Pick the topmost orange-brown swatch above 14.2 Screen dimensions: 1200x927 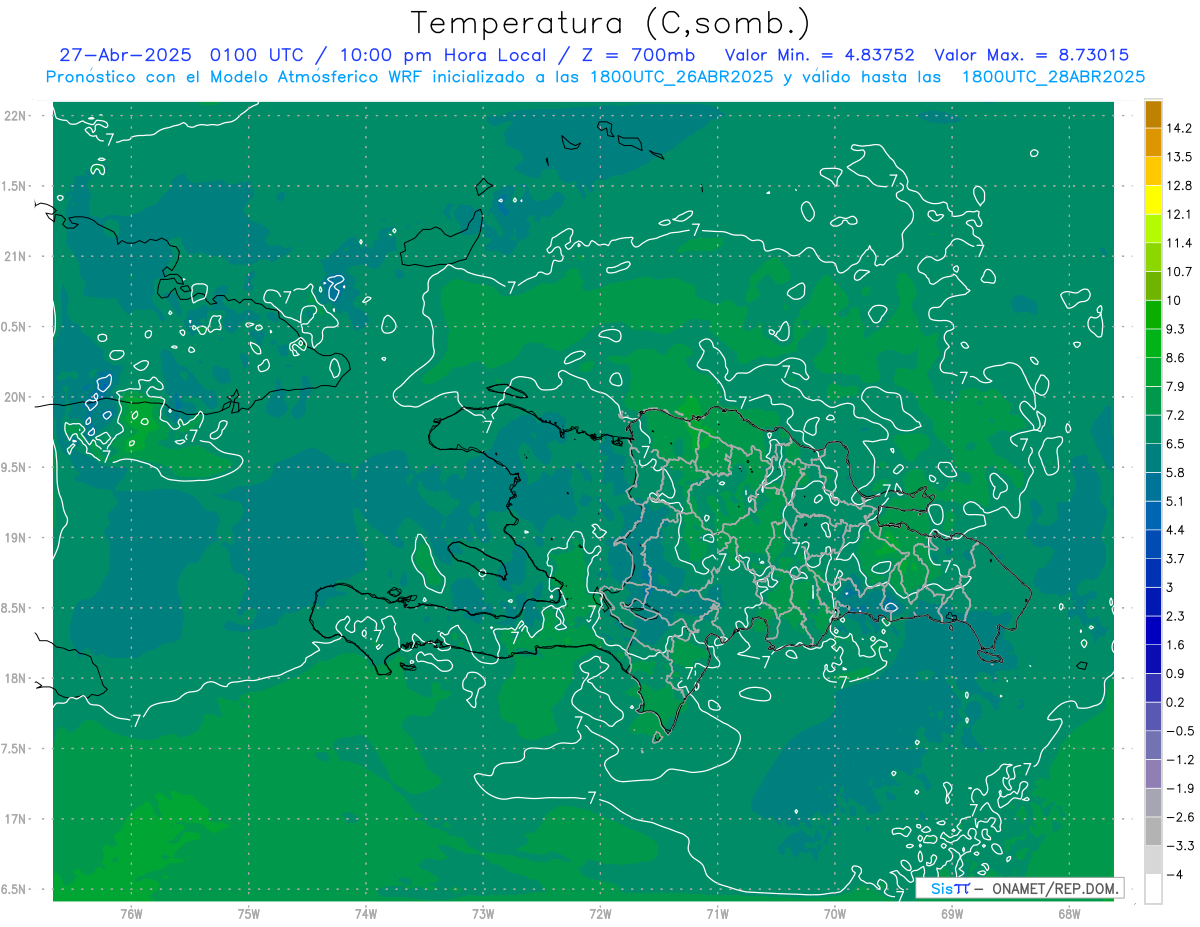(x=1153, y=114)
